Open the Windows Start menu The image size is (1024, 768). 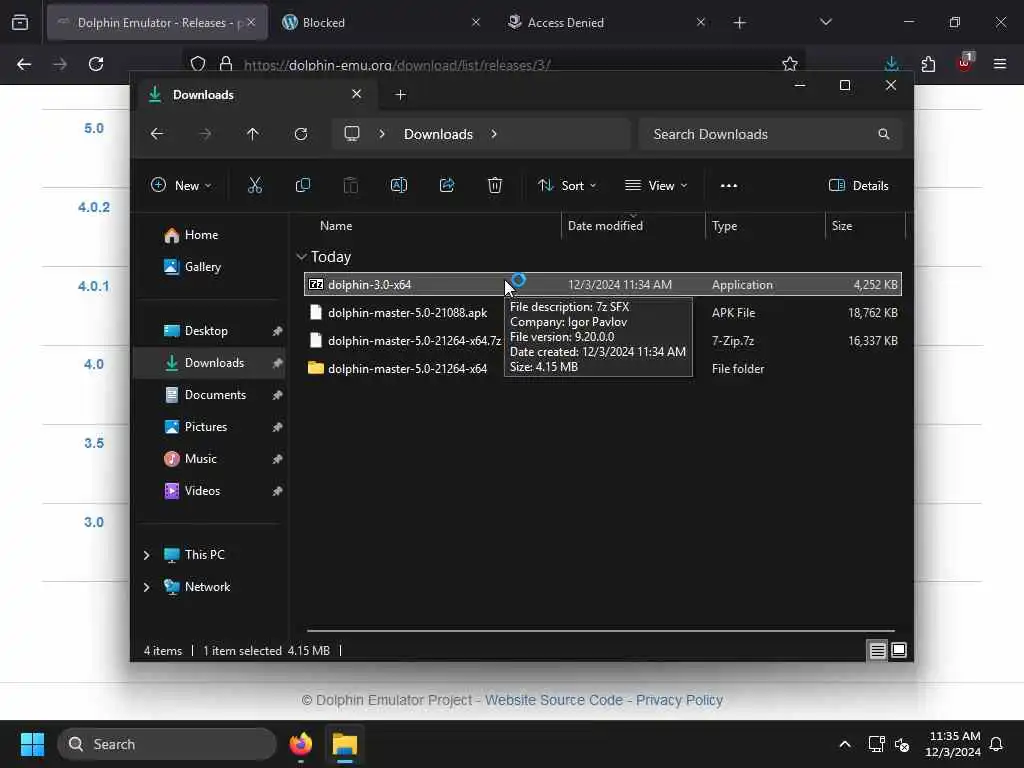(32, 744)
